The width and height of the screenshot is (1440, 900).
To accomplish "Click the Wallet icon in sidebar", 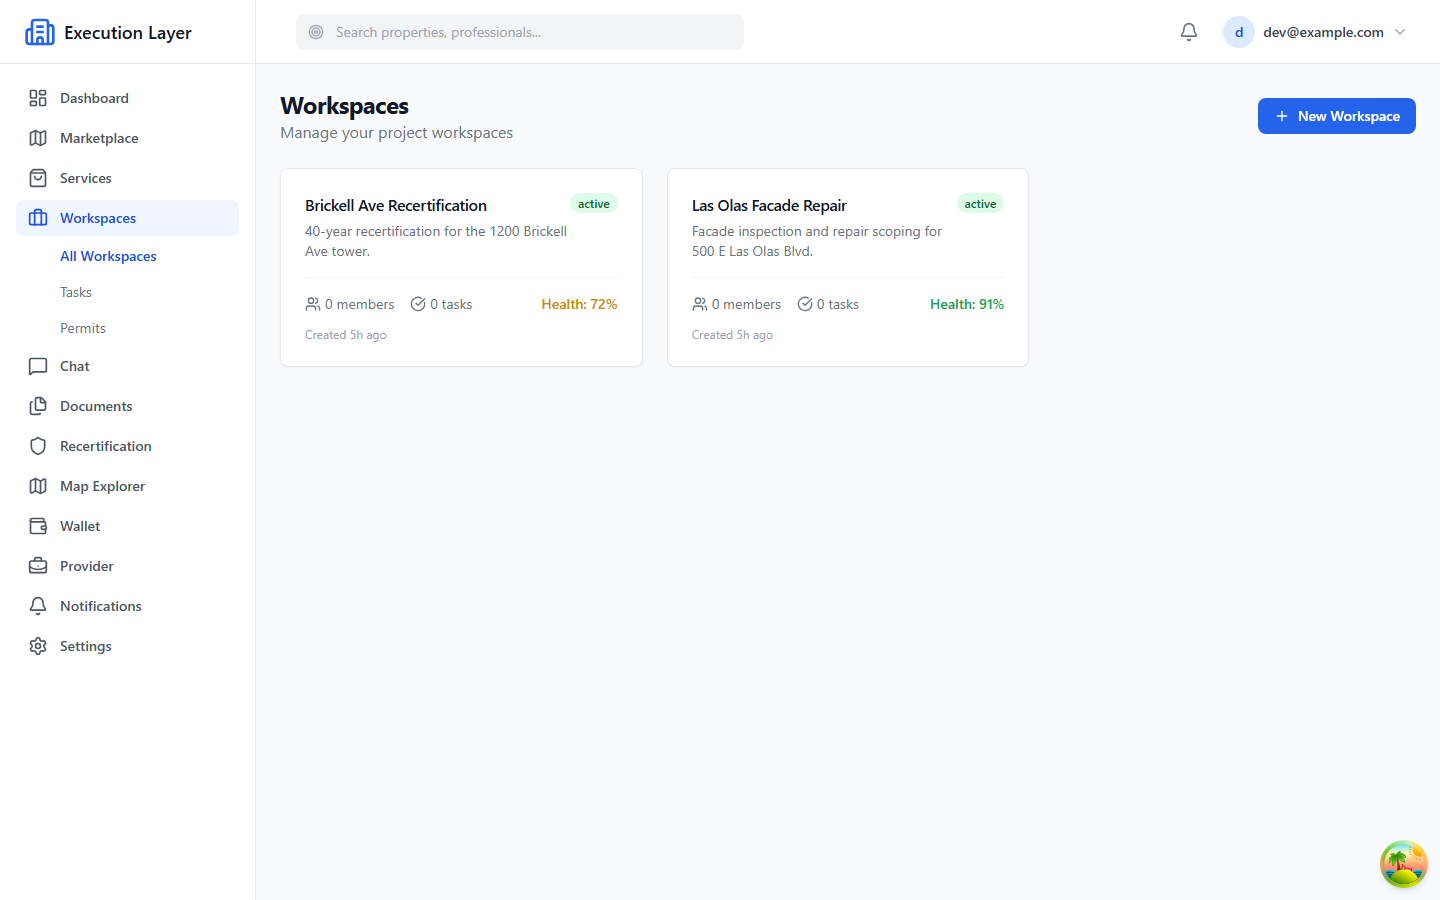I will pyautogui.click(x=38, y=526).
